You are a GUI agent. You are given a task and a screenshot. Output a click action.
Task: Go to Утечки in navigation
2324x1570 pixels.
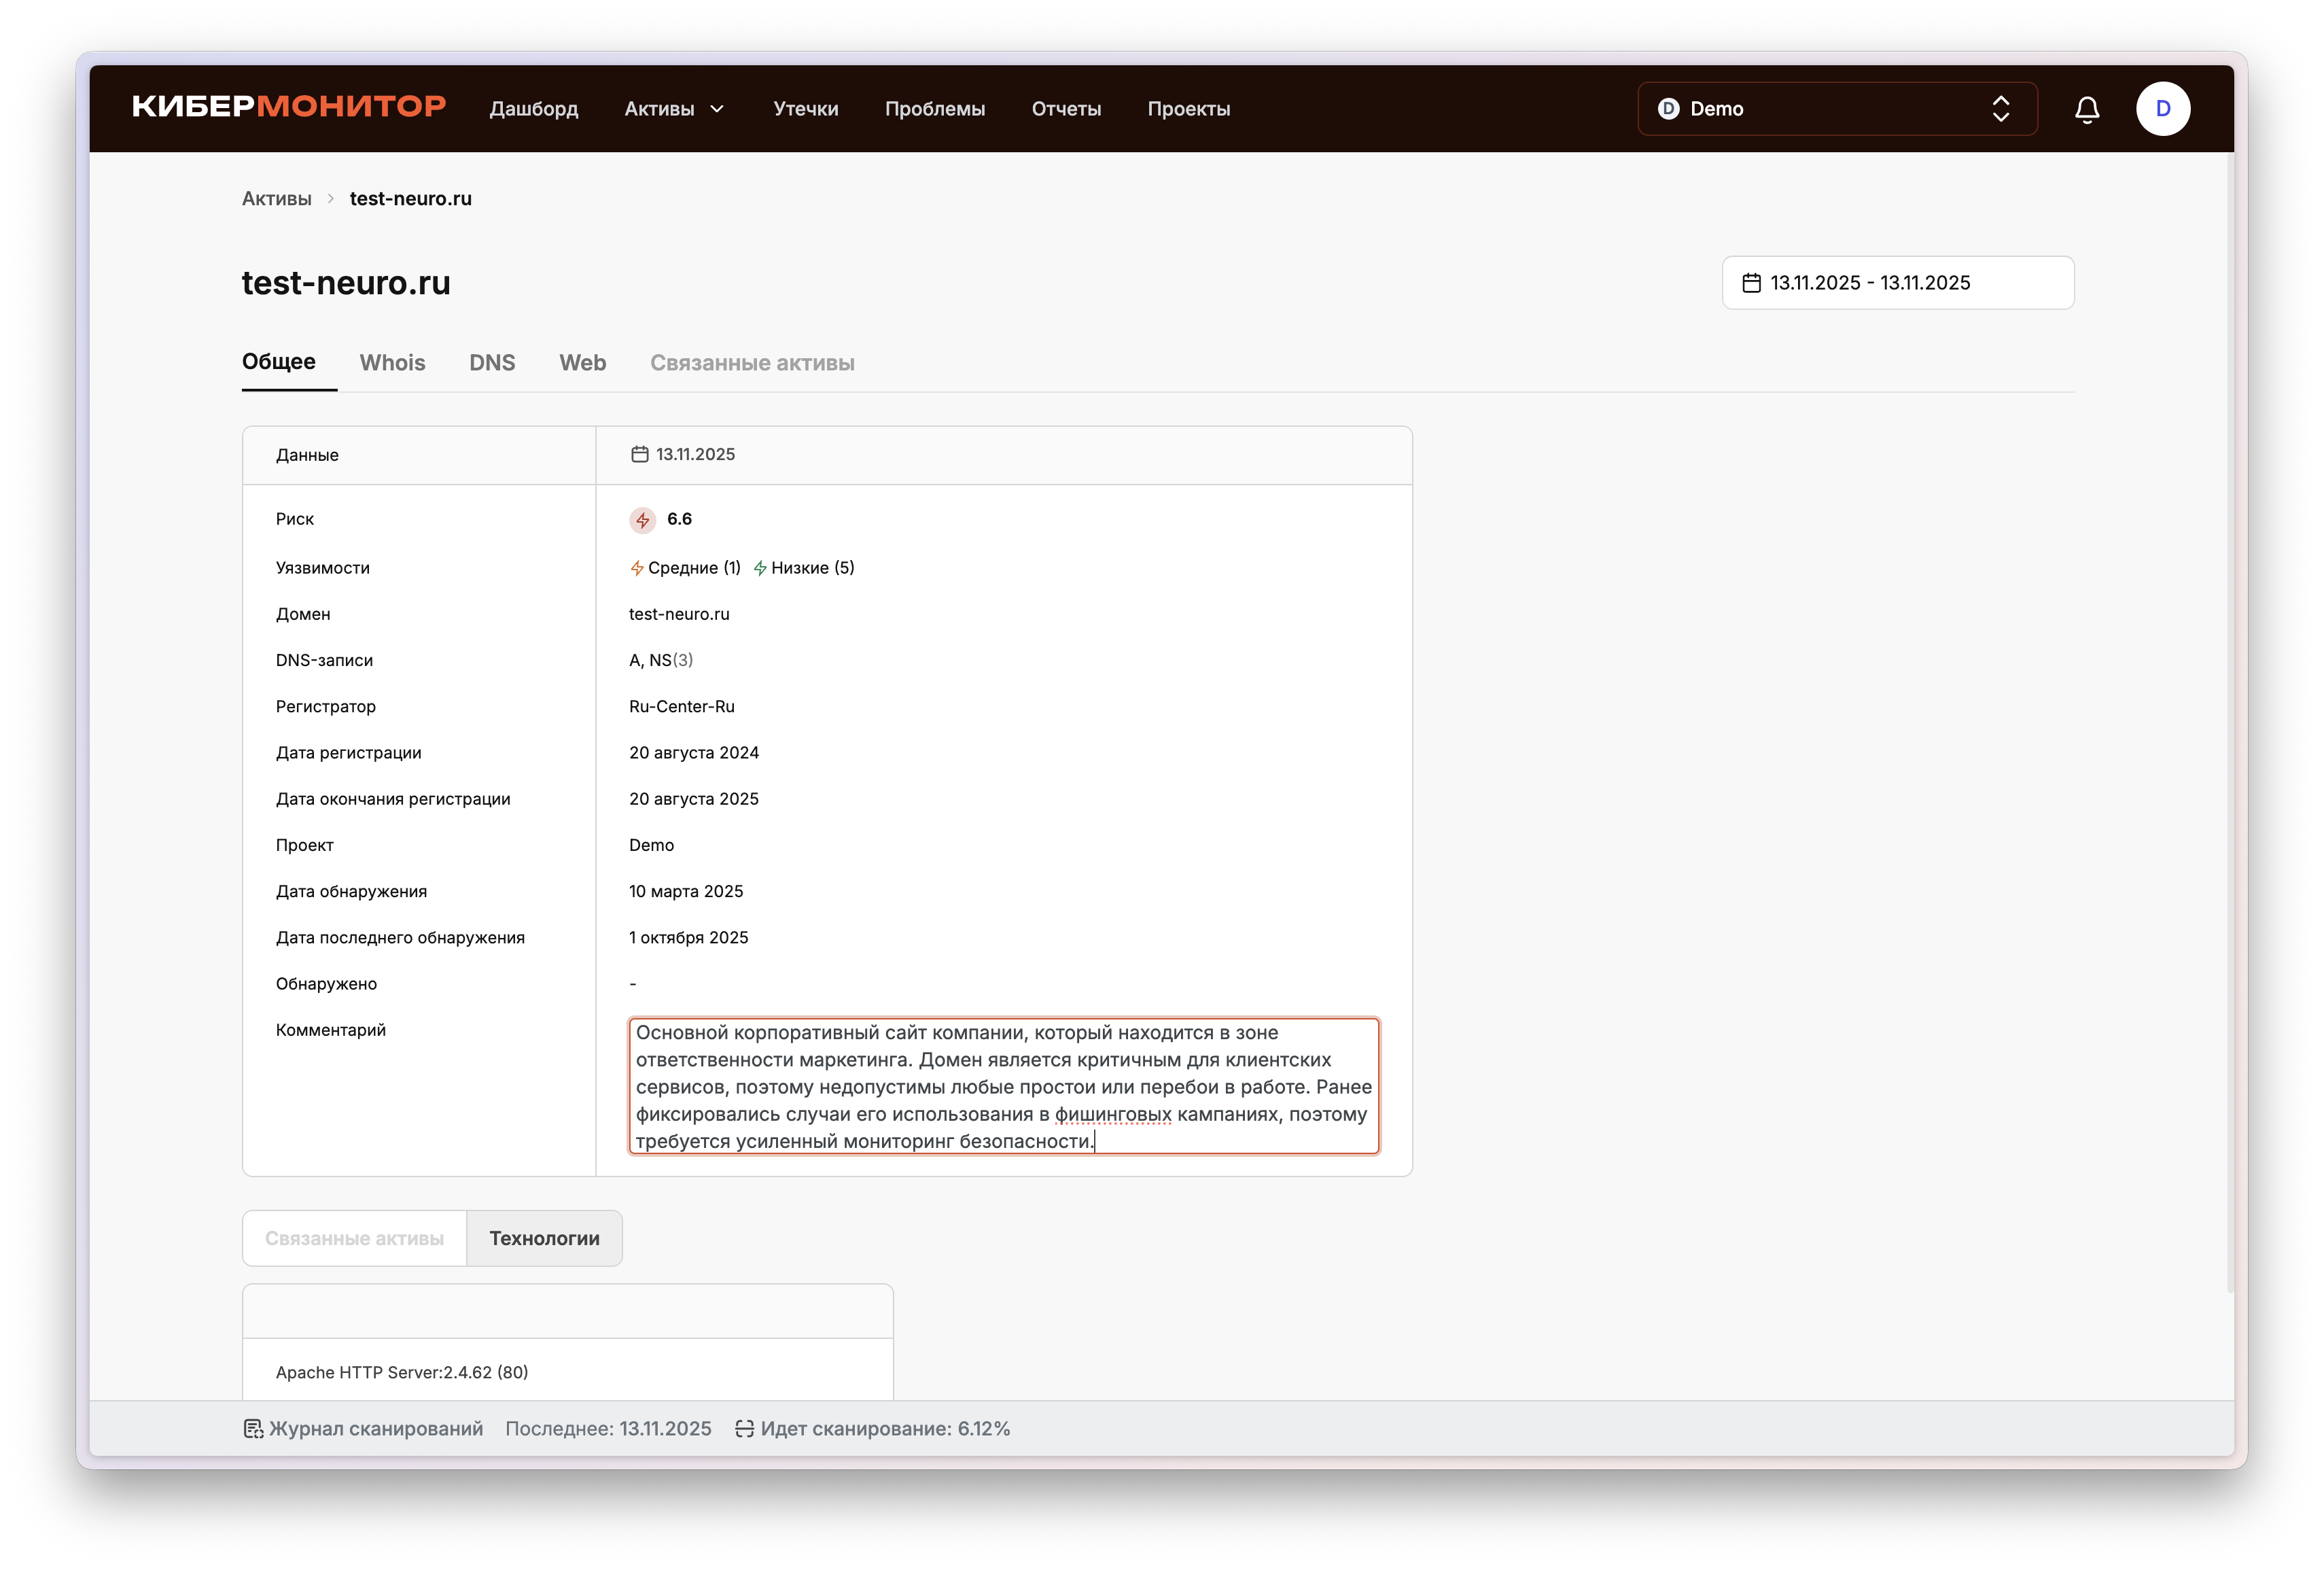[x=805, y=109]
